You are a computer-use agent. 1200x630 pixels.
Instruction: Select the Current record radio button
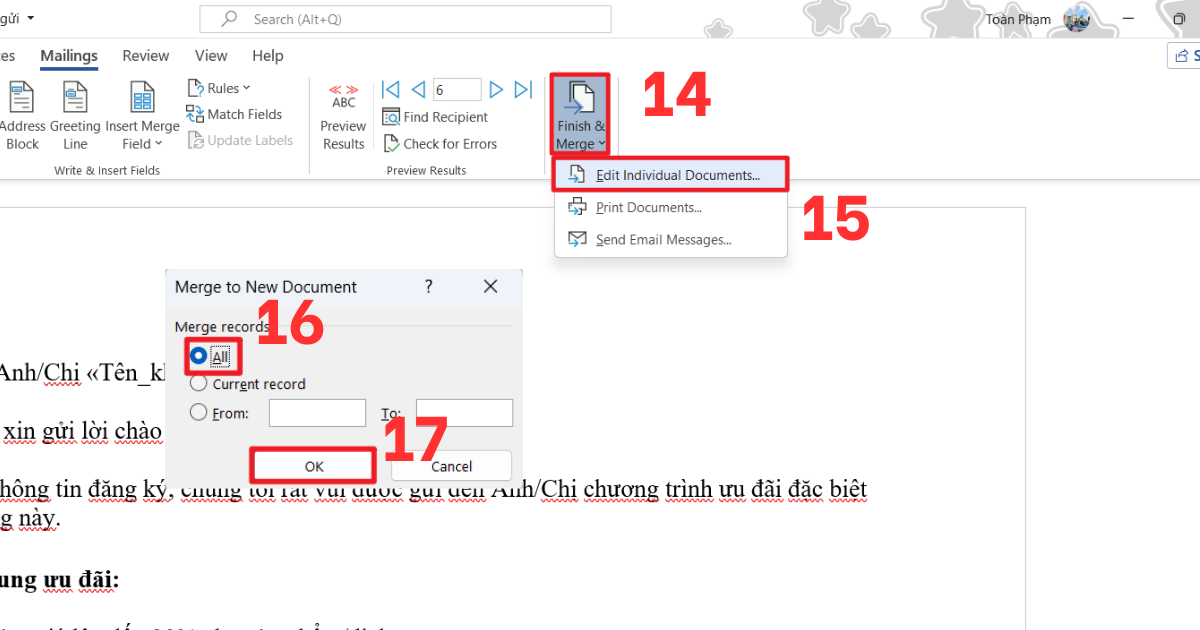pos(199,384)
